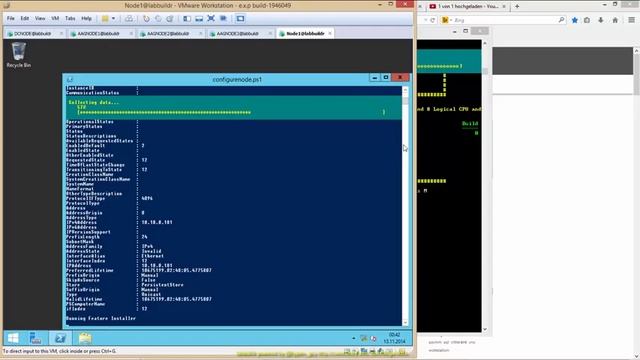Click the 'Collecting data...' progress text
The height and width of the screenshot is (360, 640).
click(x=94, y=102)
